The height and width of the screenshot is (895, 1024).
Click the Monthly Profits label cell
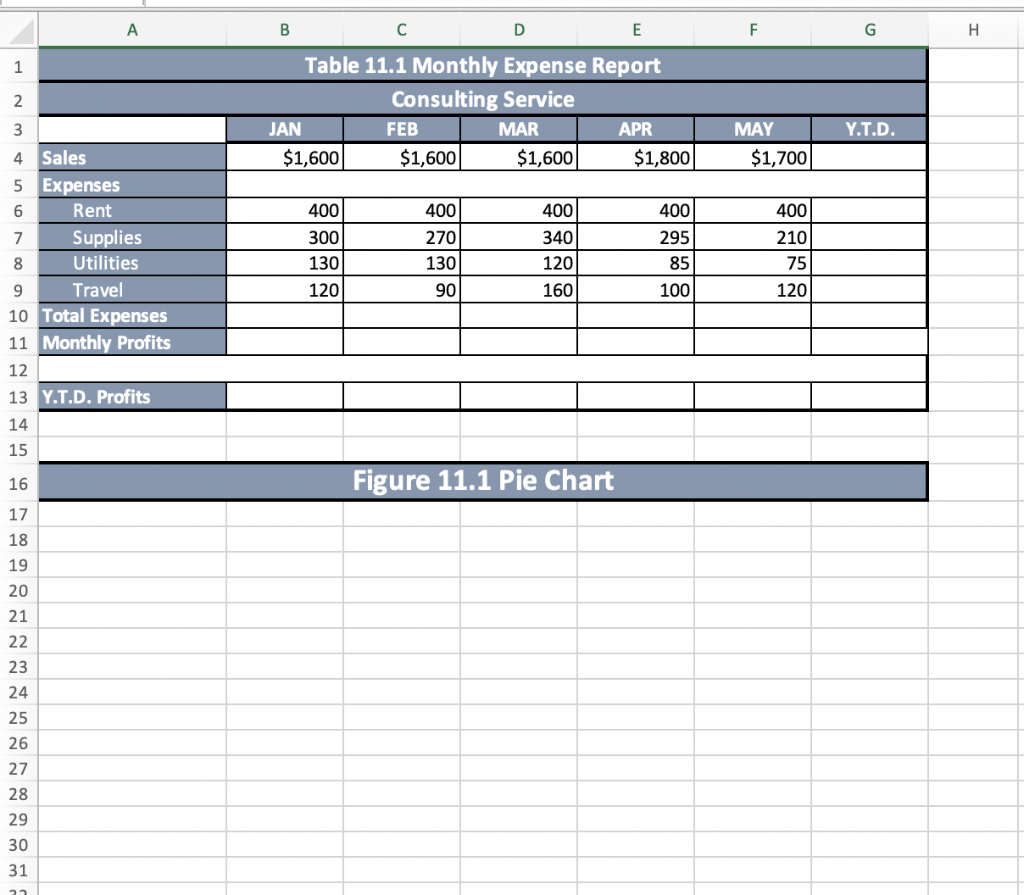pos(131,343)
